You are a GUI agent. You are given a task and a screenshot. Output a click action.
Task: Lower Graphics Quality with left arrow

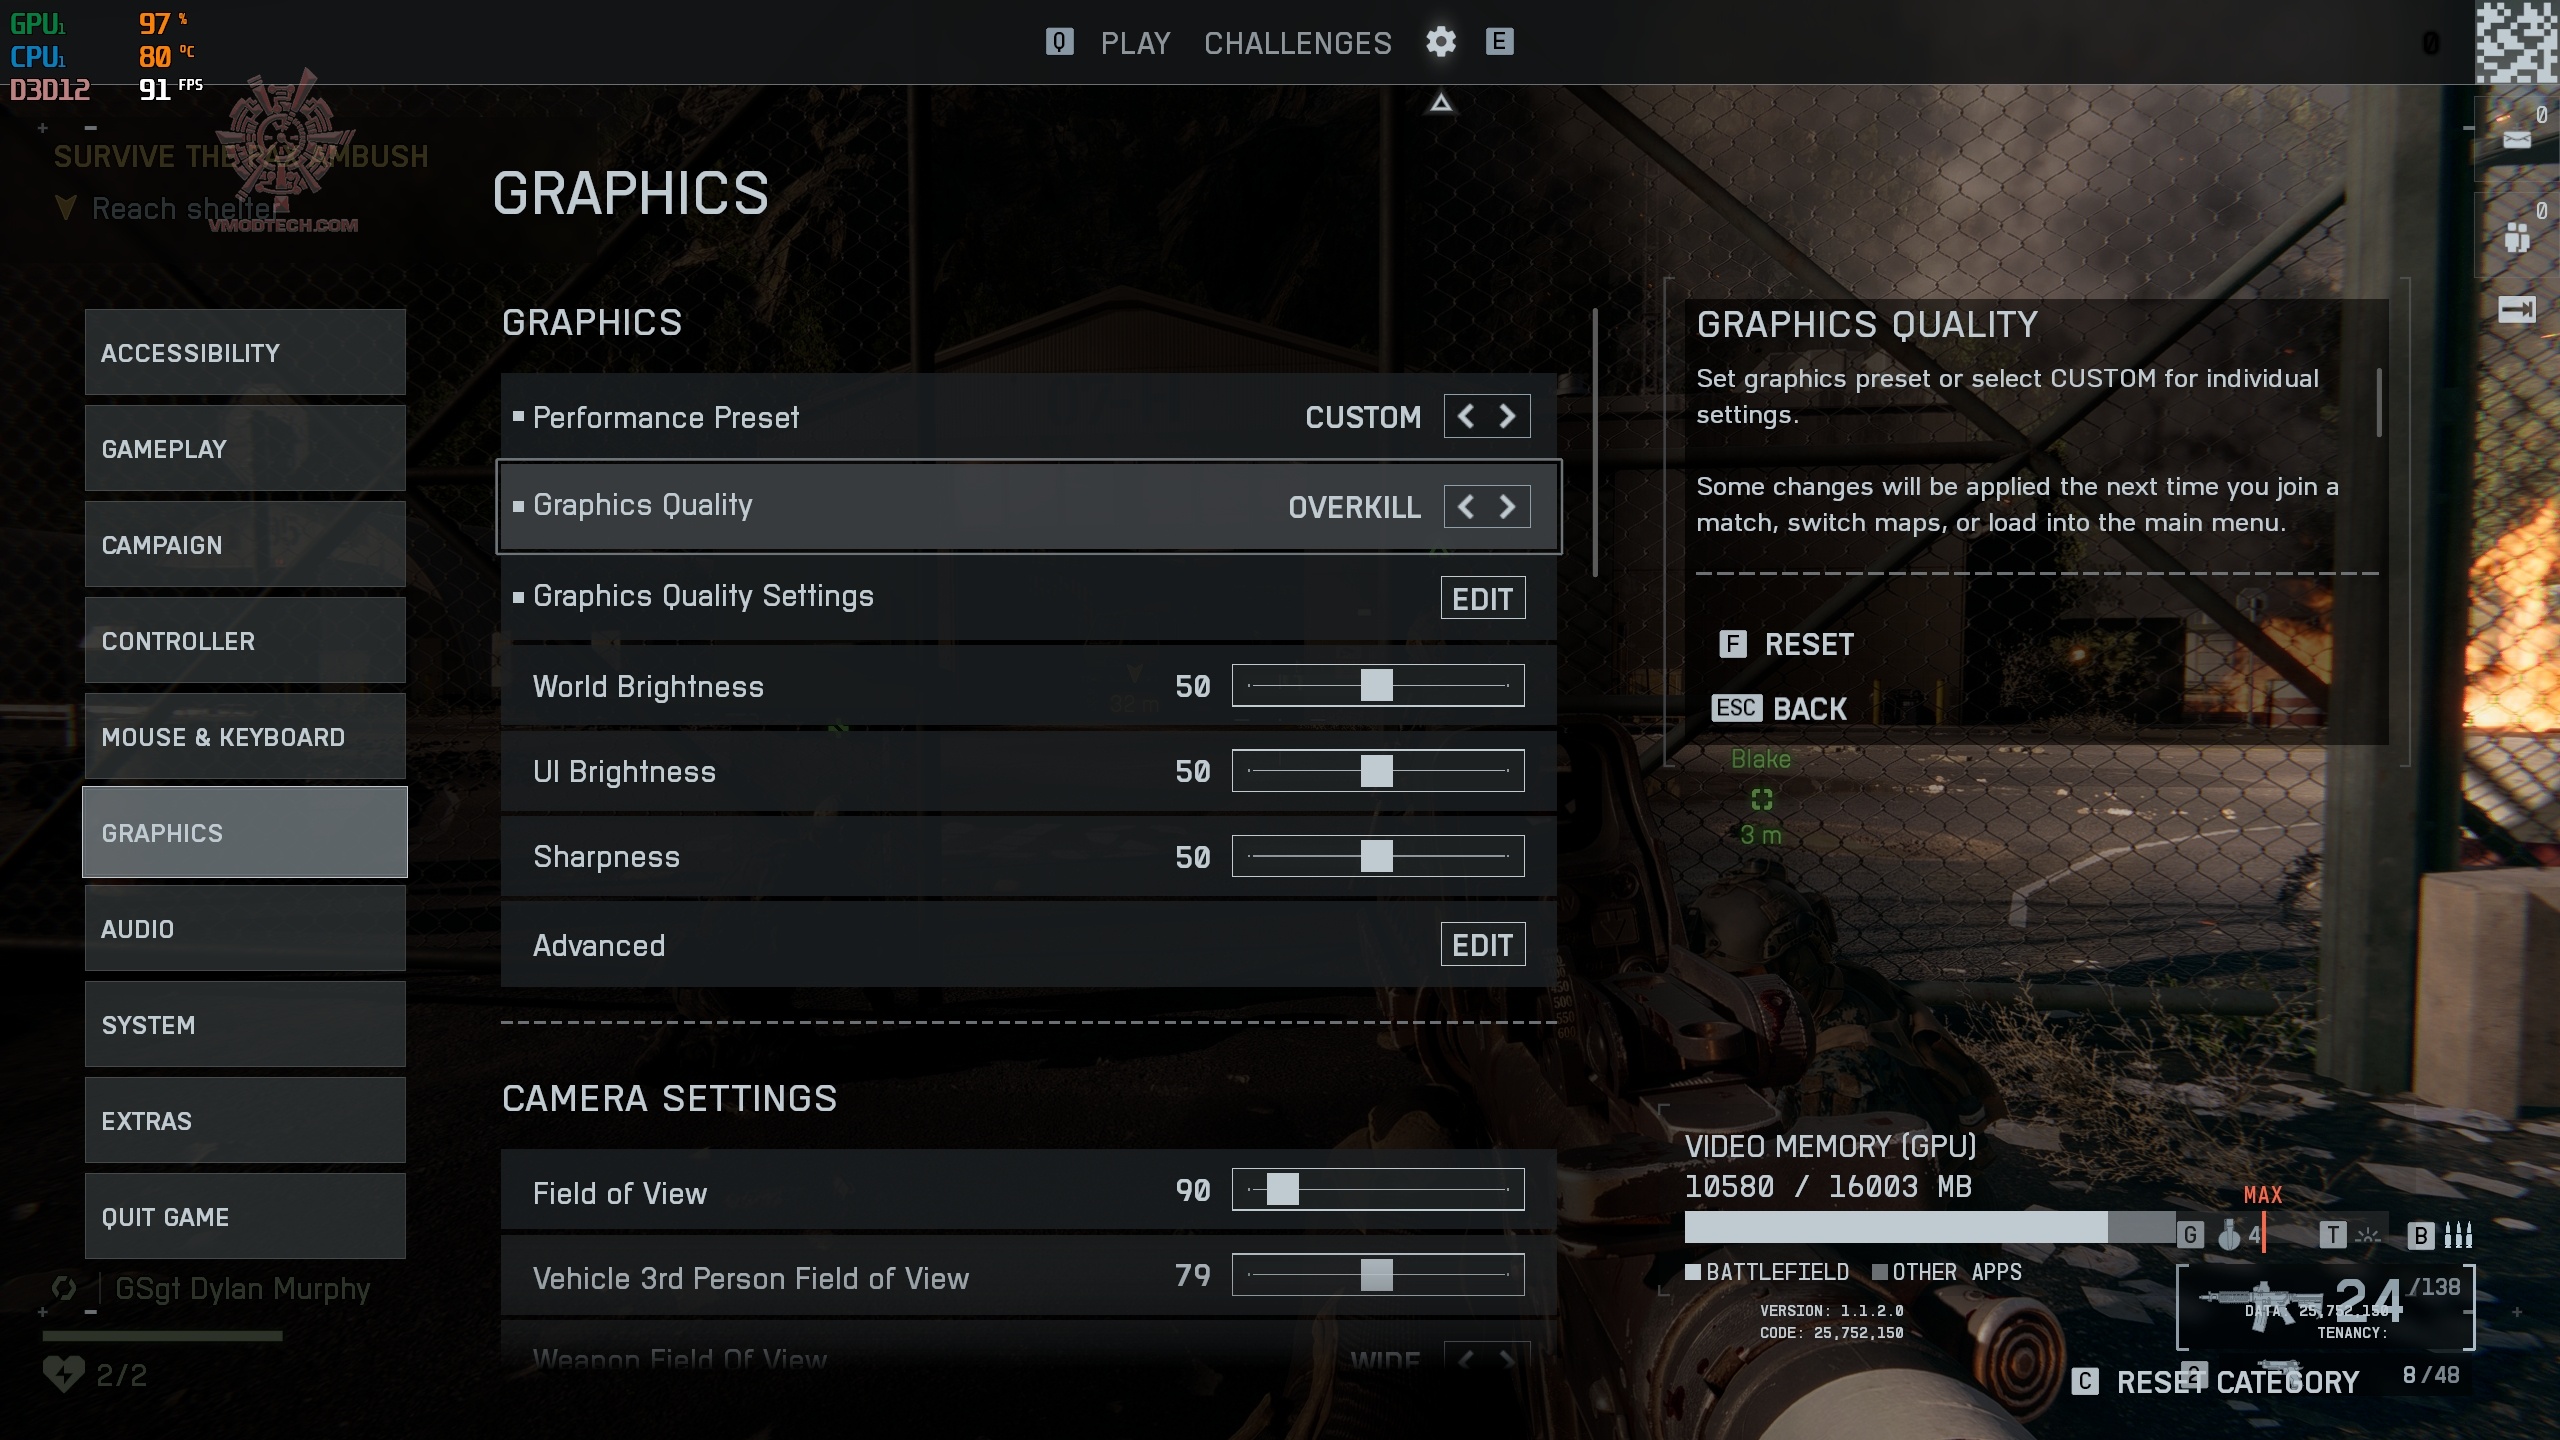(x=1466, y=507)
